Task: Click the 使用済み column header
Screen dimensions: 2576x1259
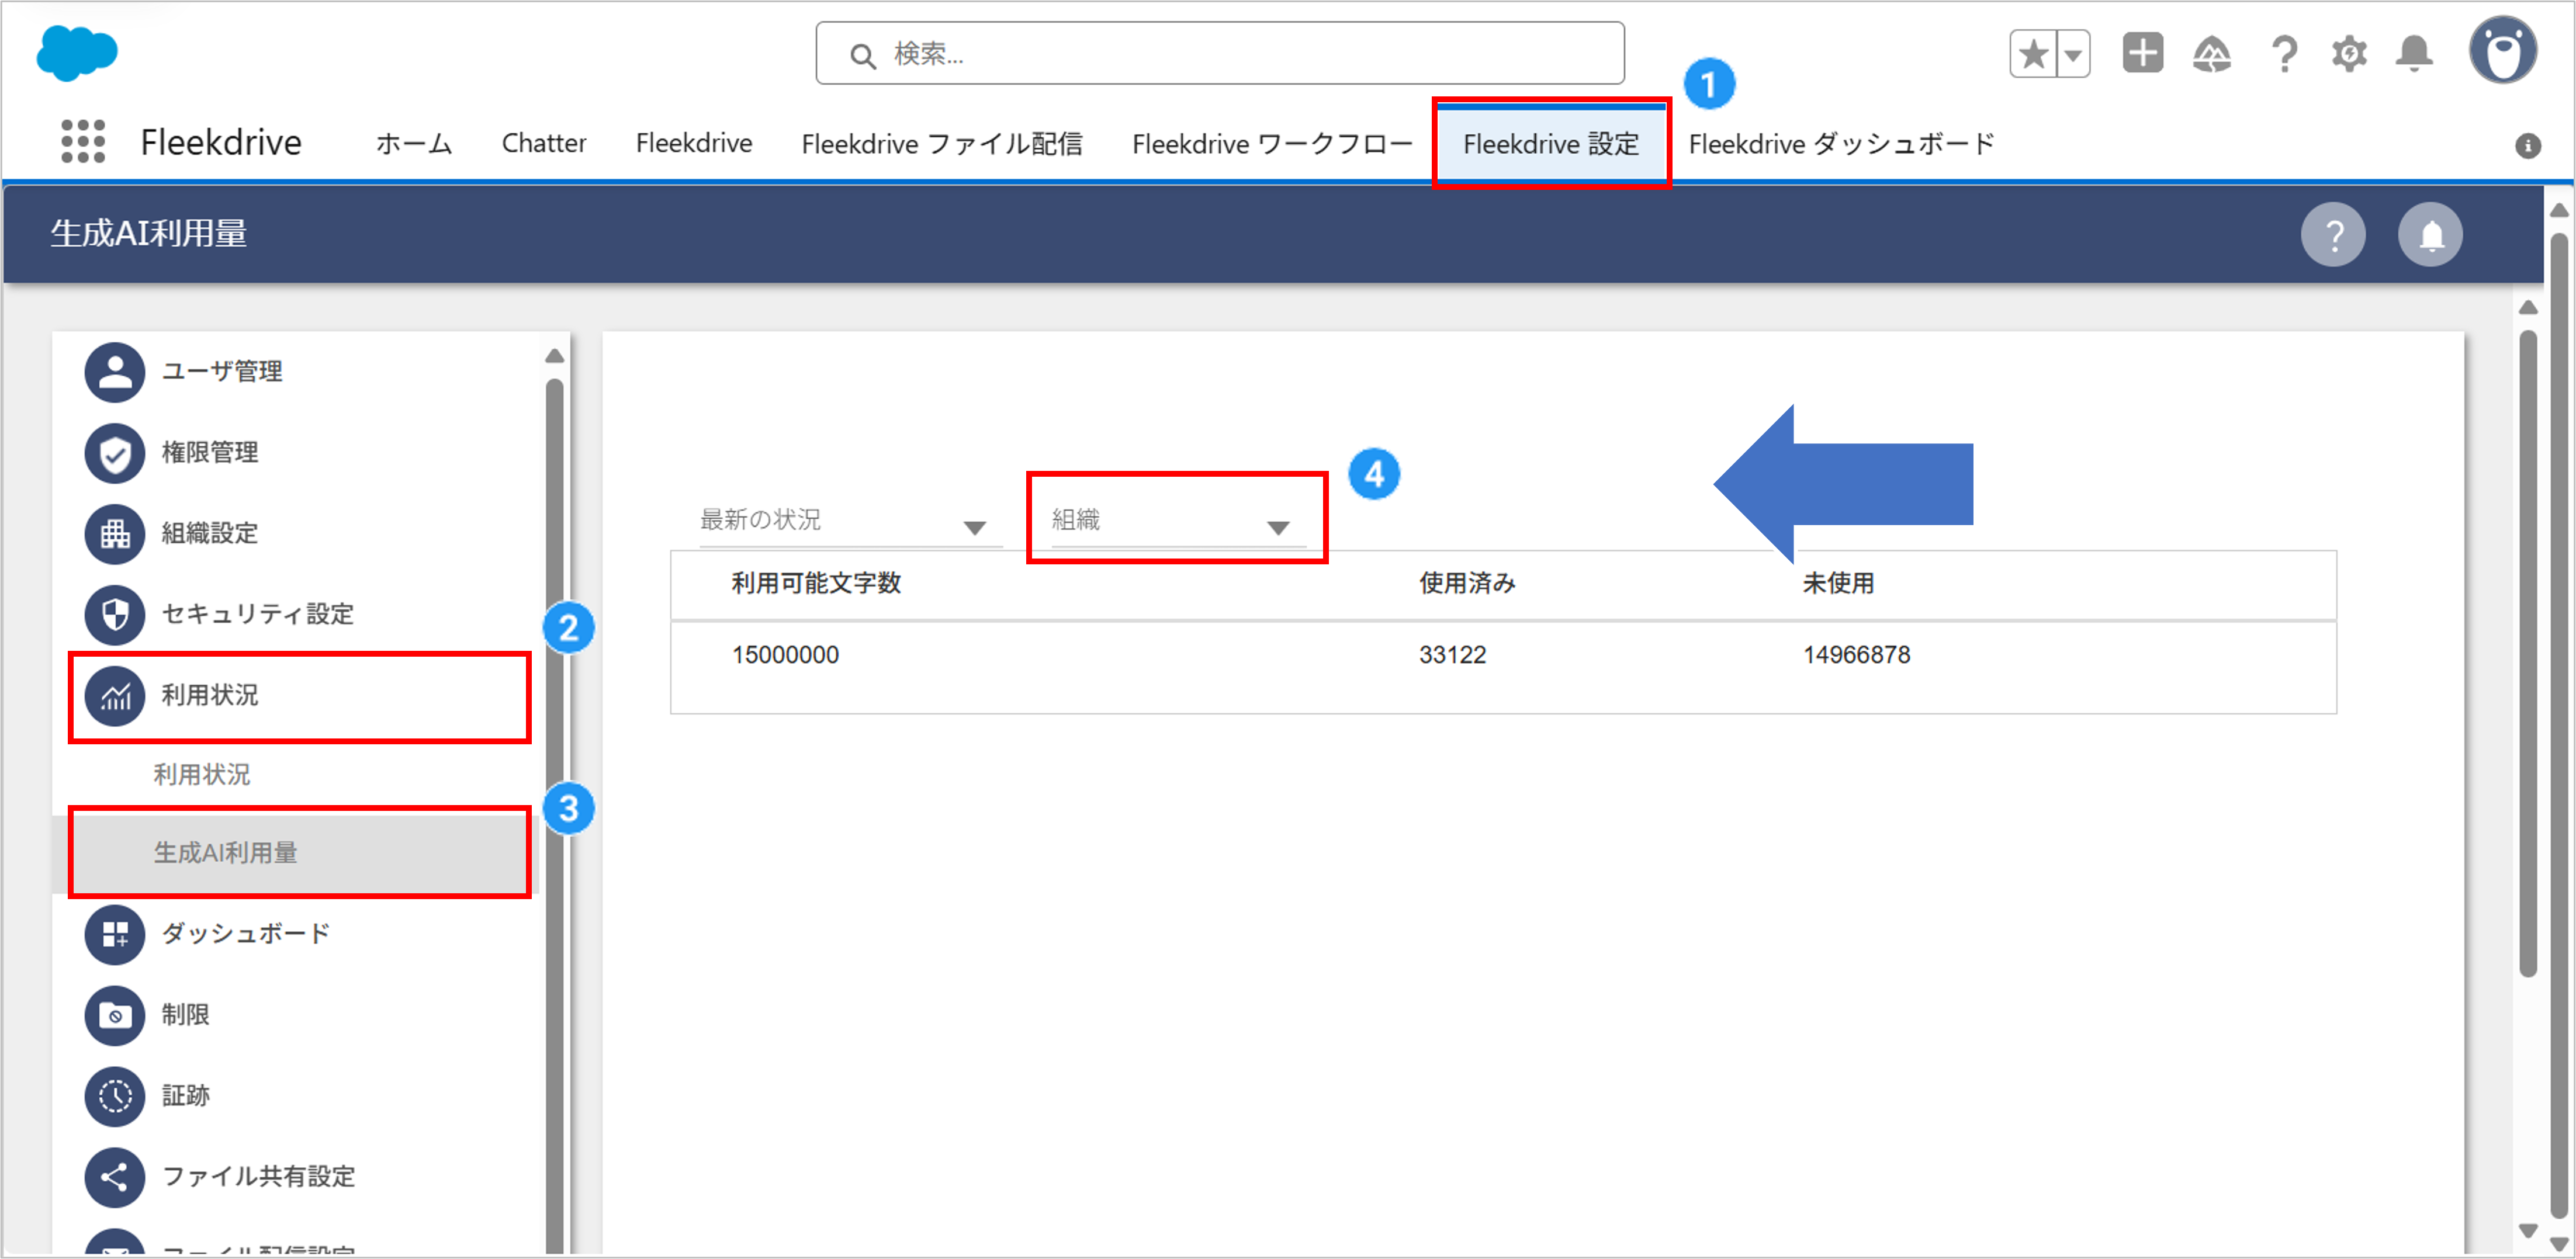Action: point(1467,584)
